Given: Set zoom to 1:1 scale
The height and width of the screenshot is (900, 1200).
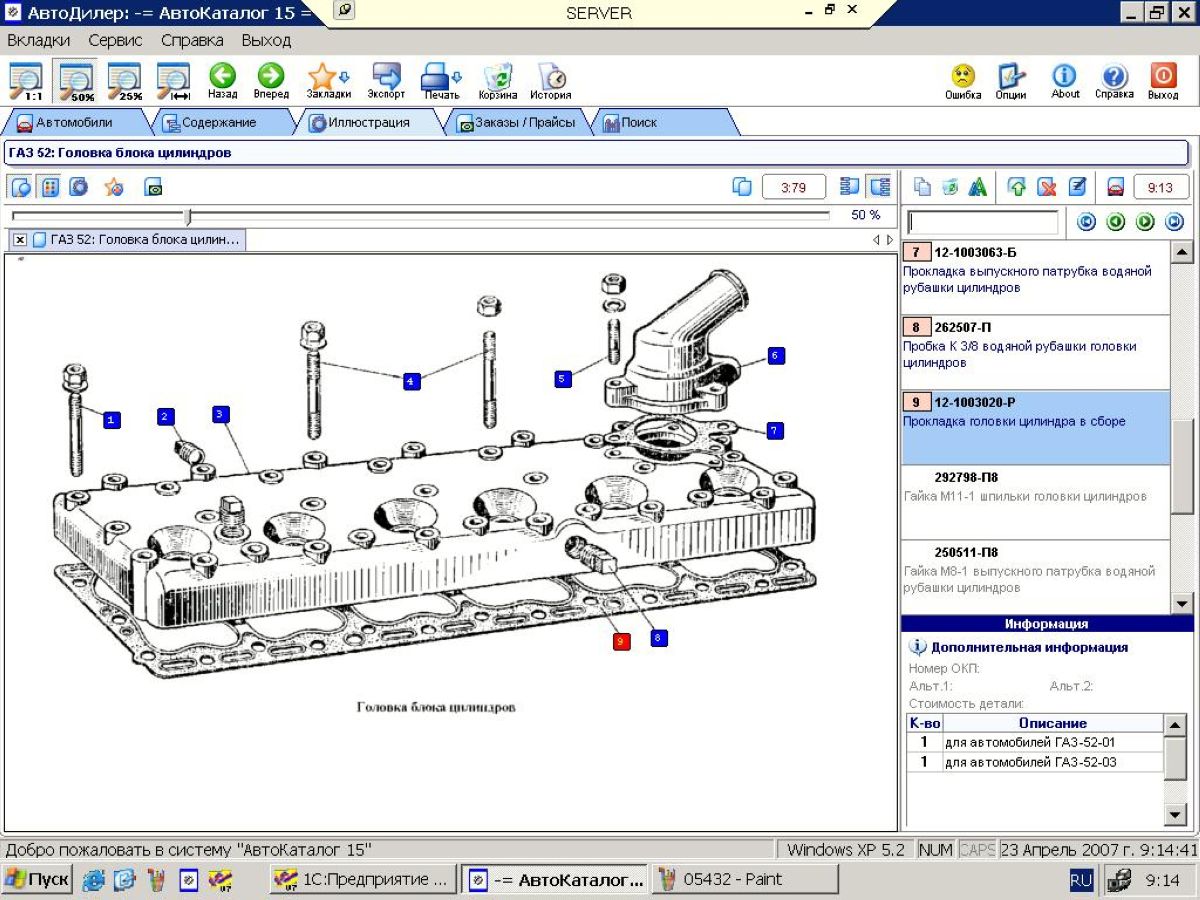Looking at the screenshot, I should point(25,81).
